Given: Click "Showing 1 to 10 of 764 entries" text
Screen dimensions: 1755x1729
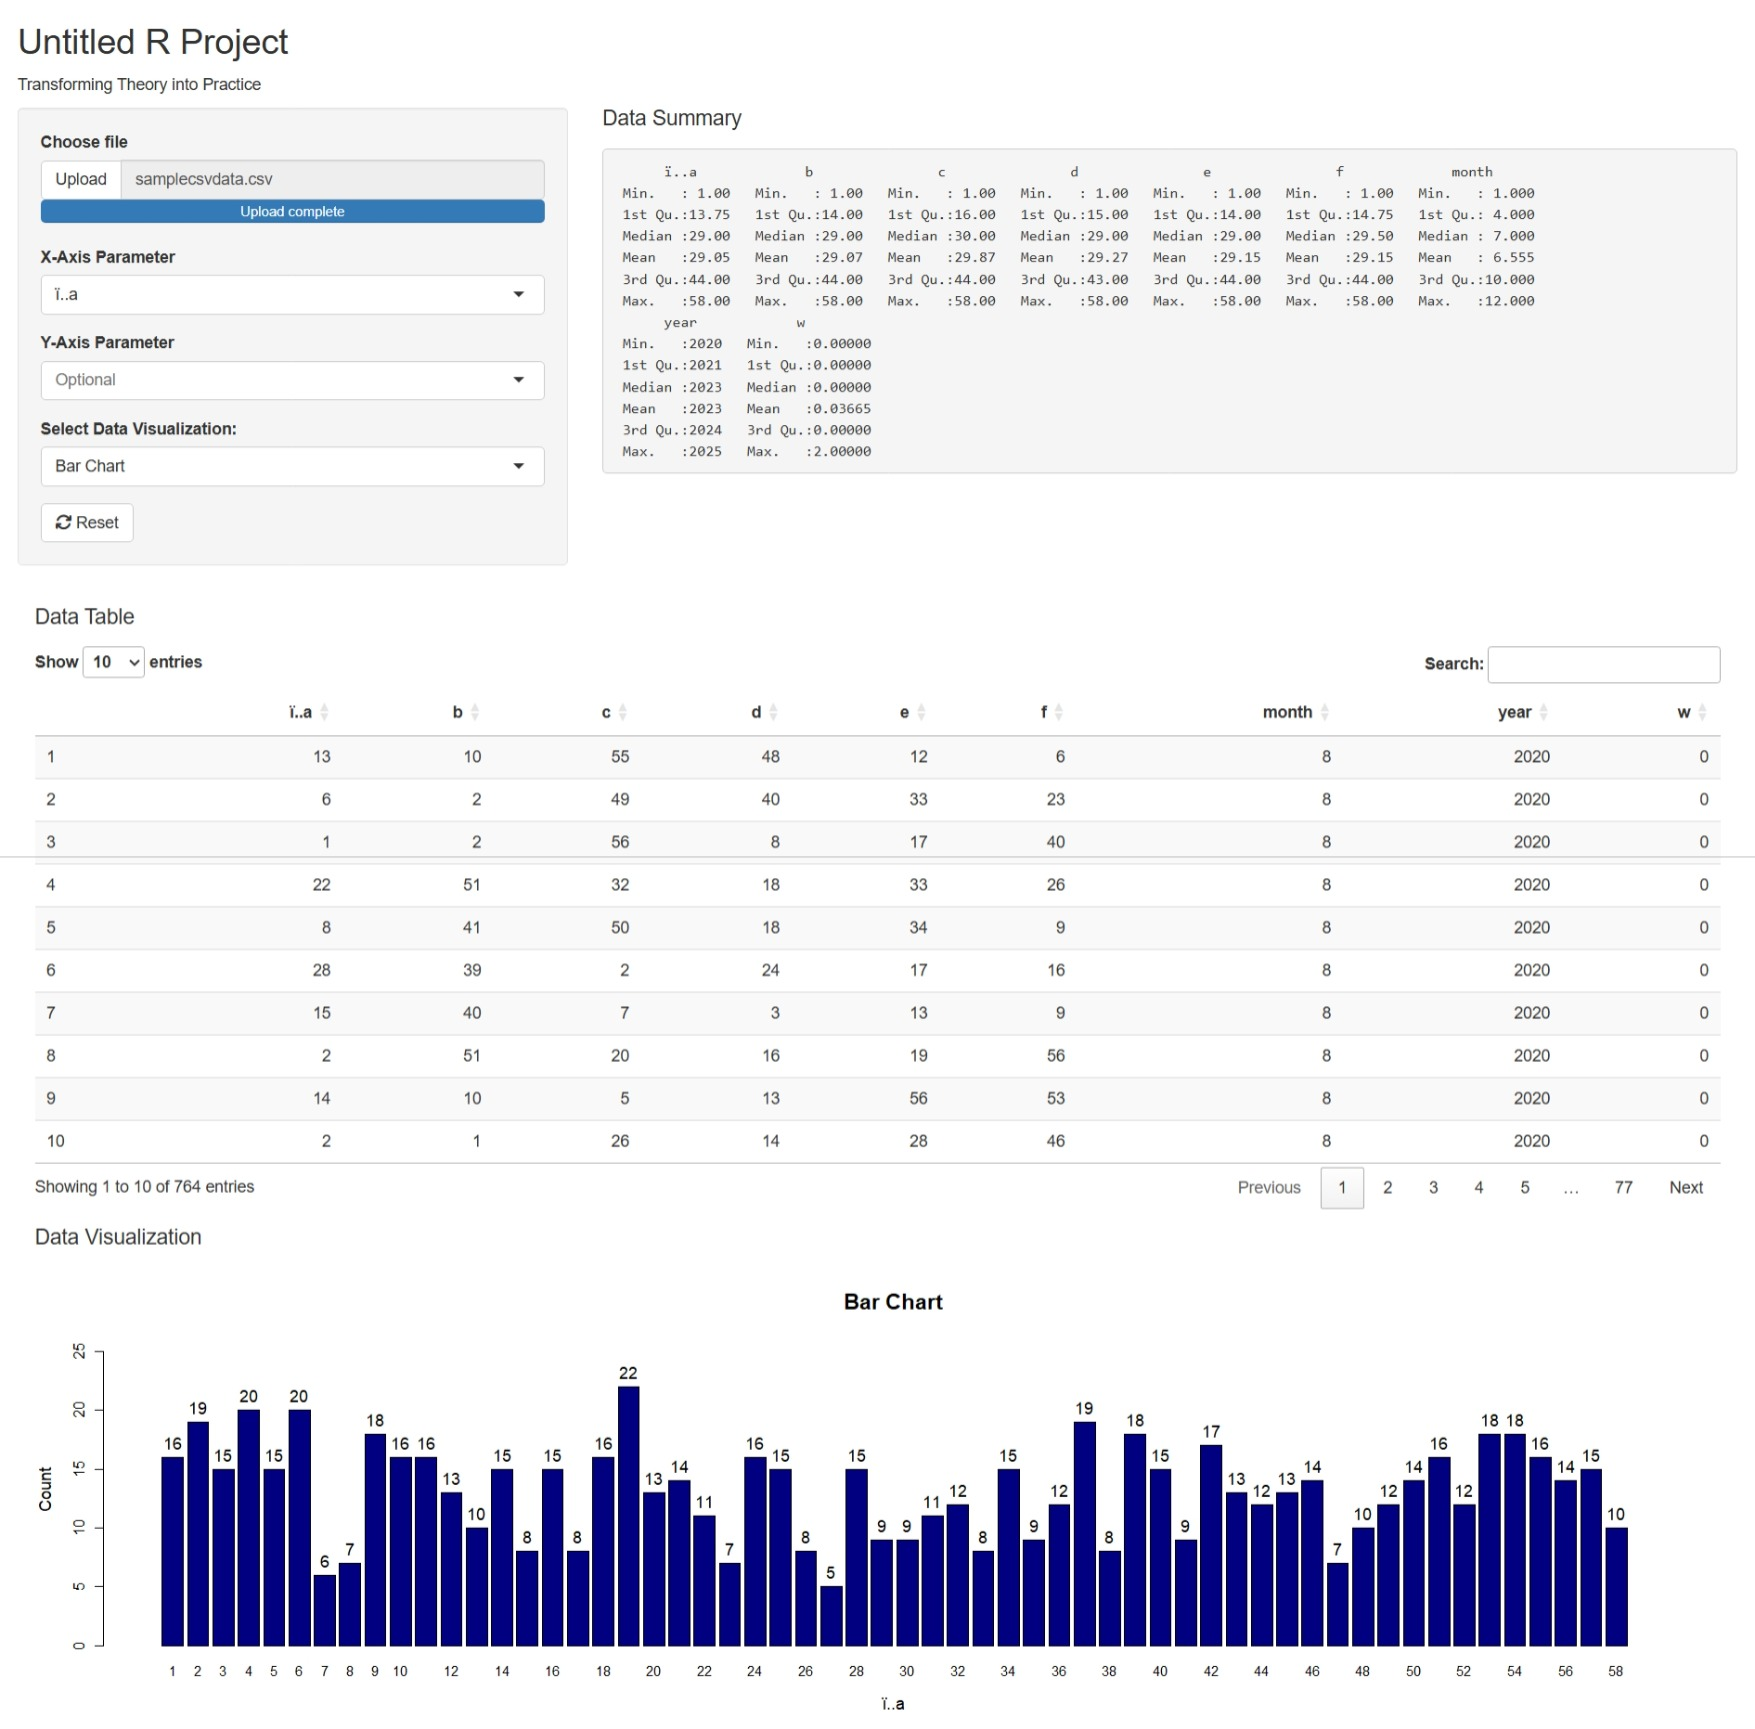Looking at the screenshot, I should pyautogui.click(x=145, y=1187).
